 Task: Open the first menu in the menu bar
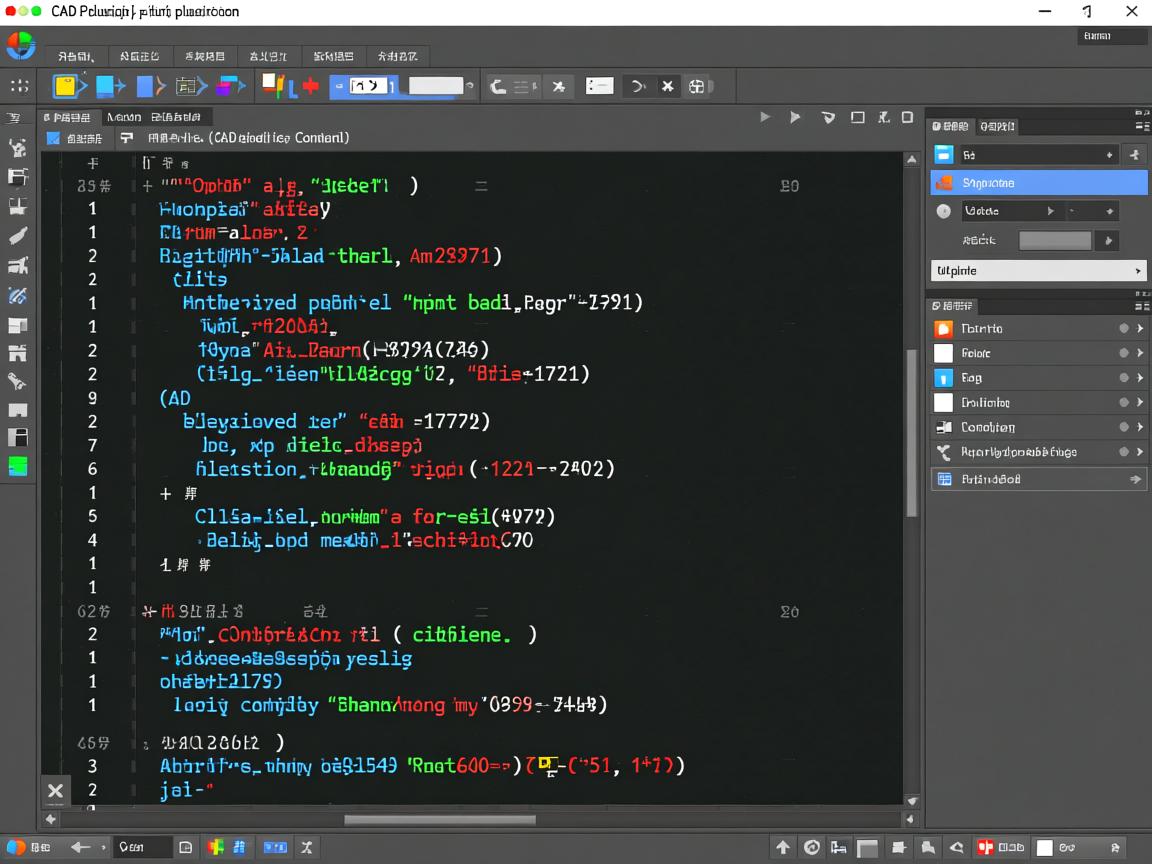pos(76,57)
